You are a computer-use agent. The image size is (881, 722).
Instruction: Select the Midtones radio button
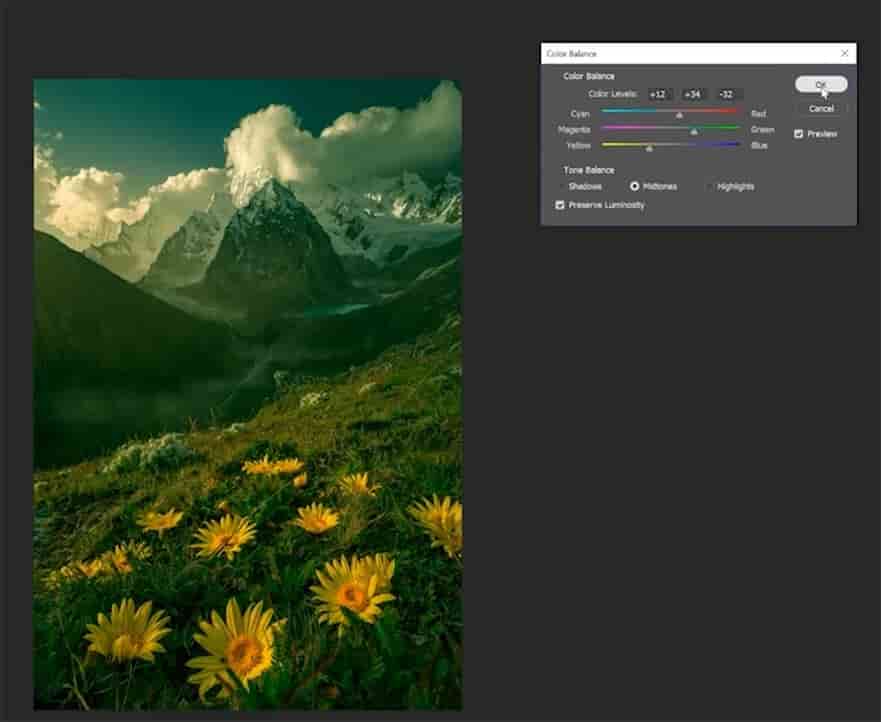tap(634, 186)
